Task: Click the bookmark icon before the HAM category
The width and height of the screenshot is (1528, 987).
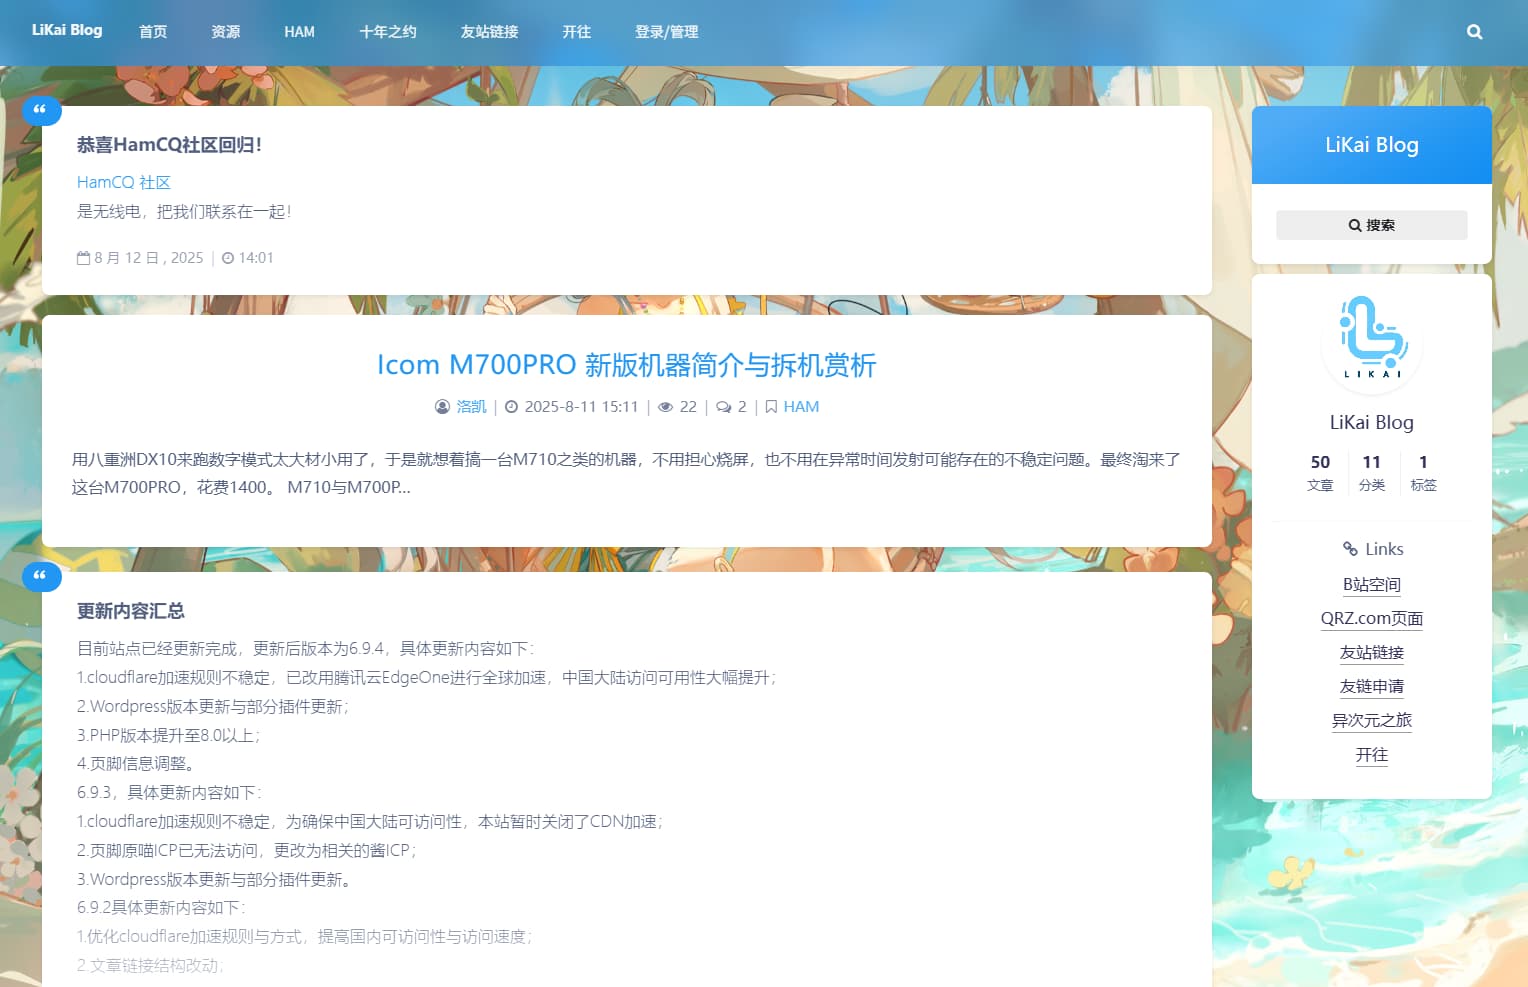Action: click(x=770, y=406)
